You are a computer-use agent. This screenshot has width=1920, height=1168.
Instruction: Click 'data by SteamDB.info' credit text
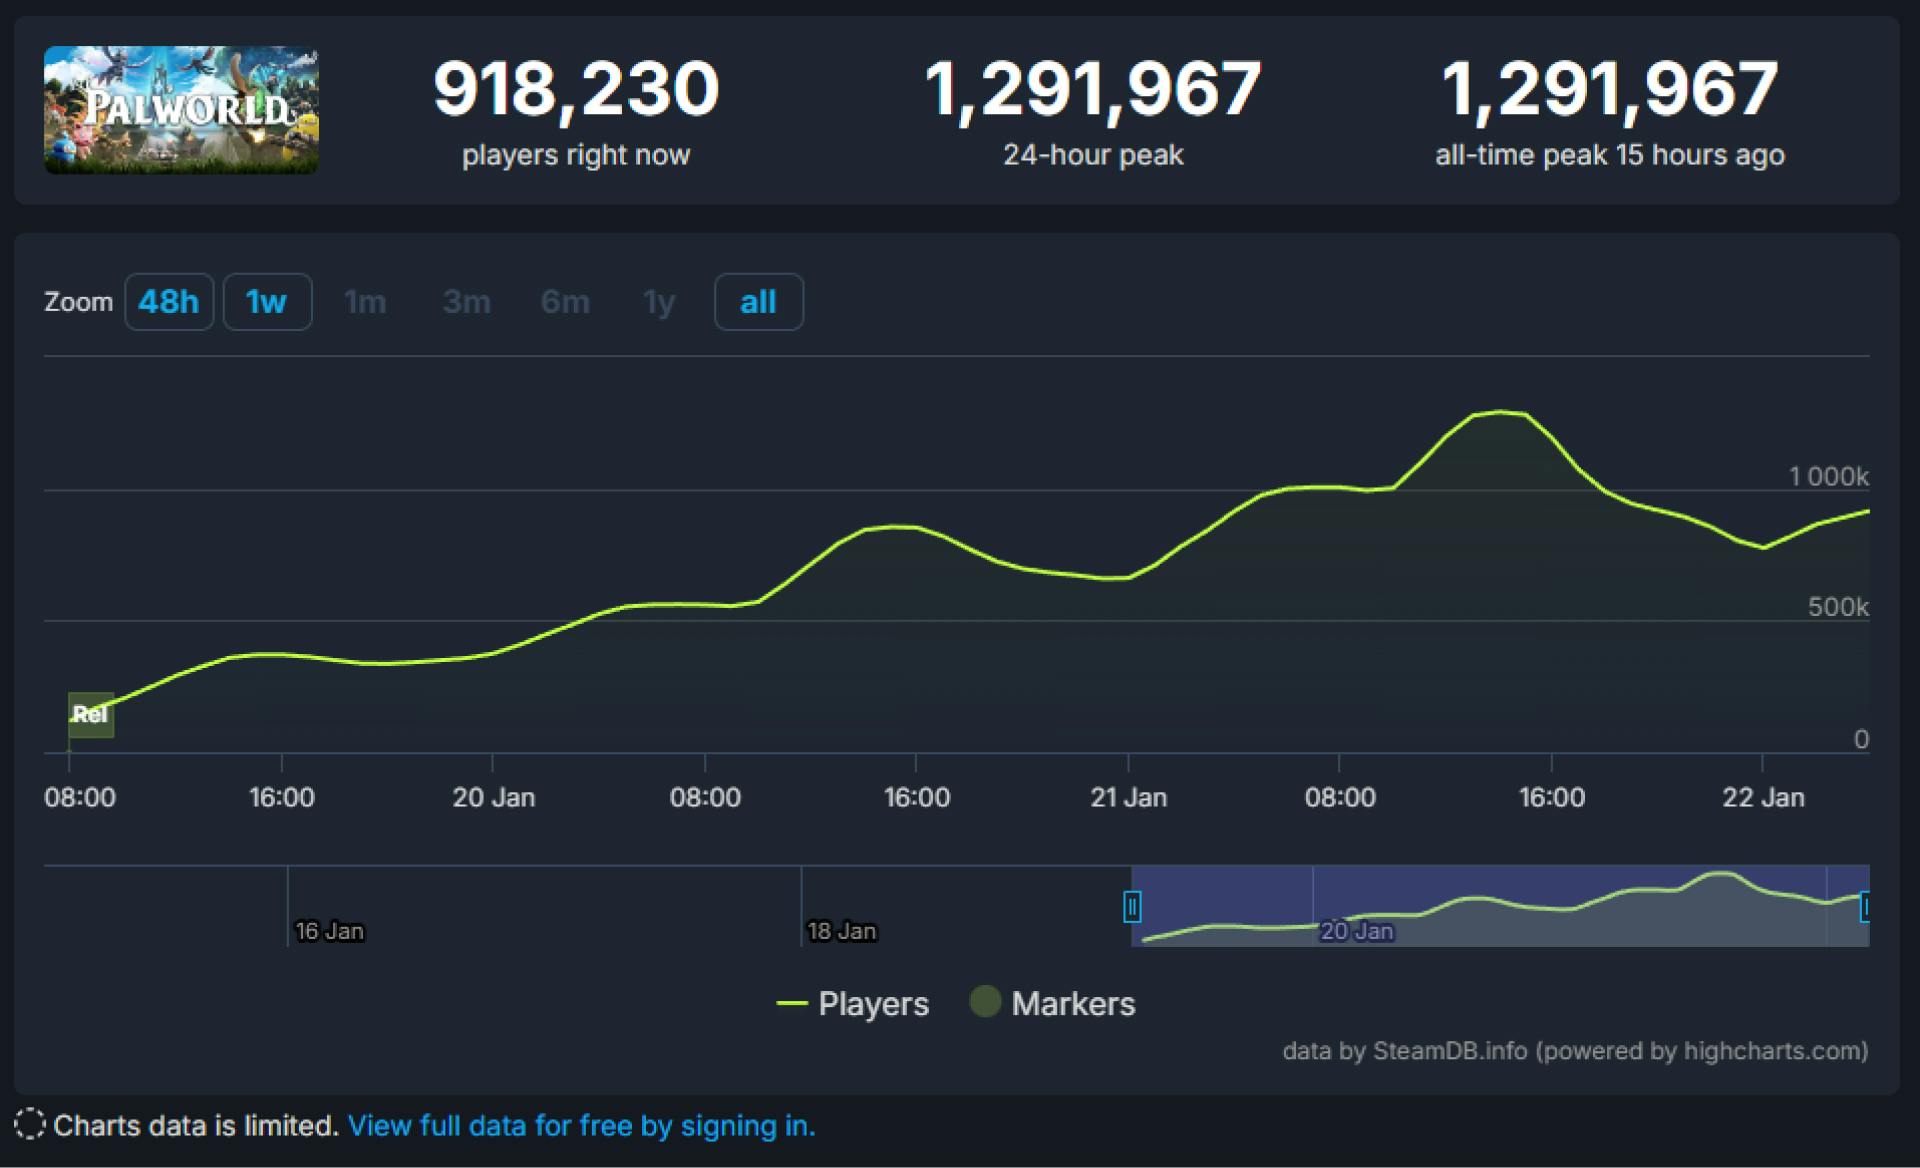[x=1575, y=1051]
